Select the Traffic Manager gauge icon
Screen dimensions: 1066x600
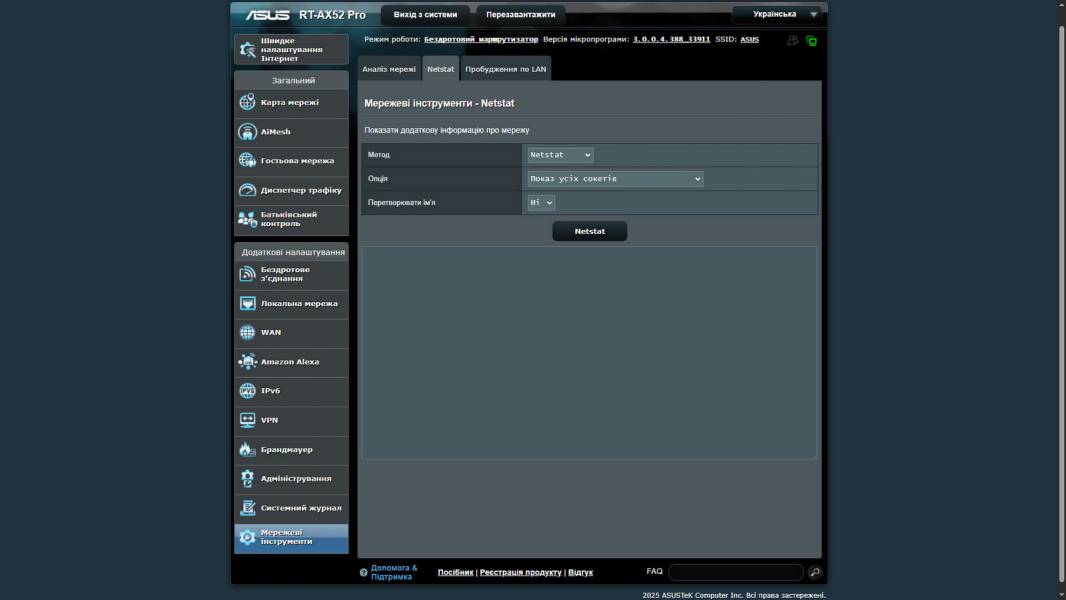[247, 190]
